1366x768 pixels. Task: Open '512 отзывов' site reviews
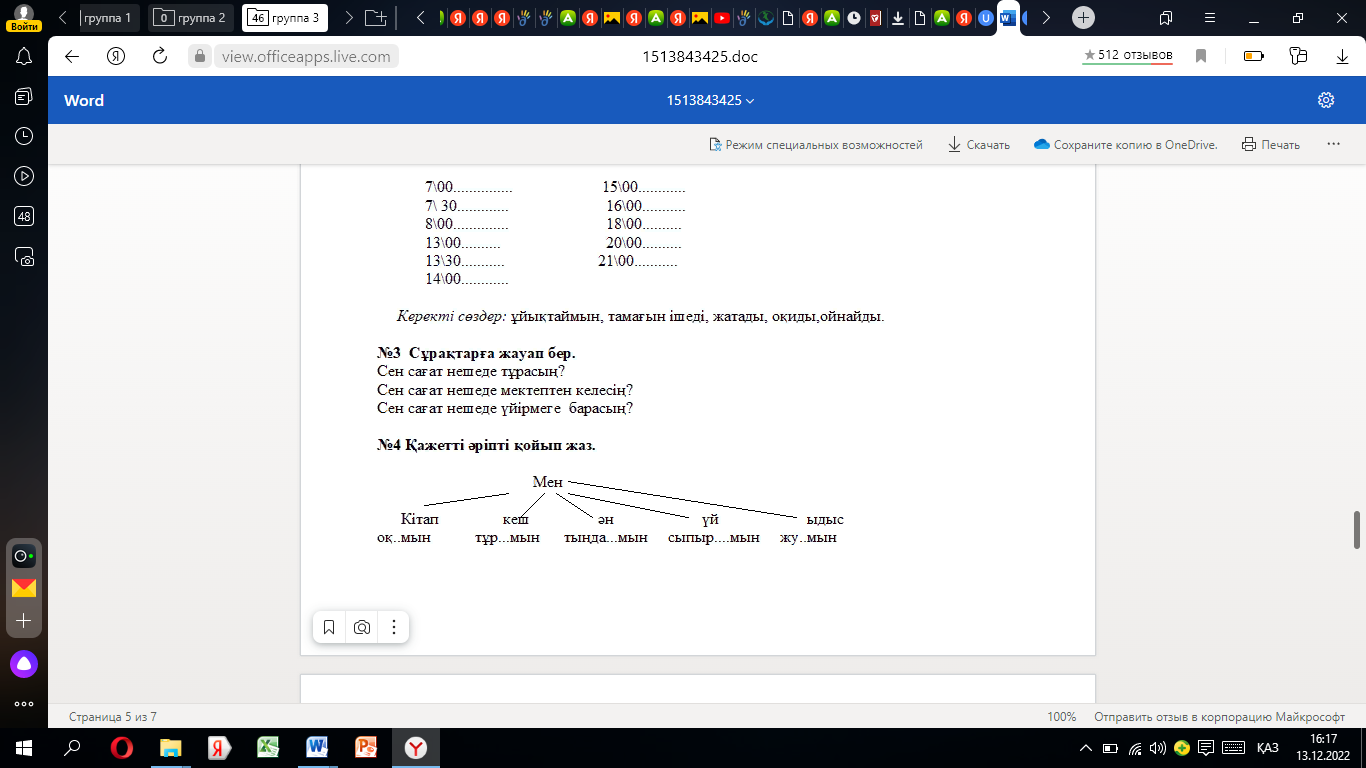point(1128,56)
